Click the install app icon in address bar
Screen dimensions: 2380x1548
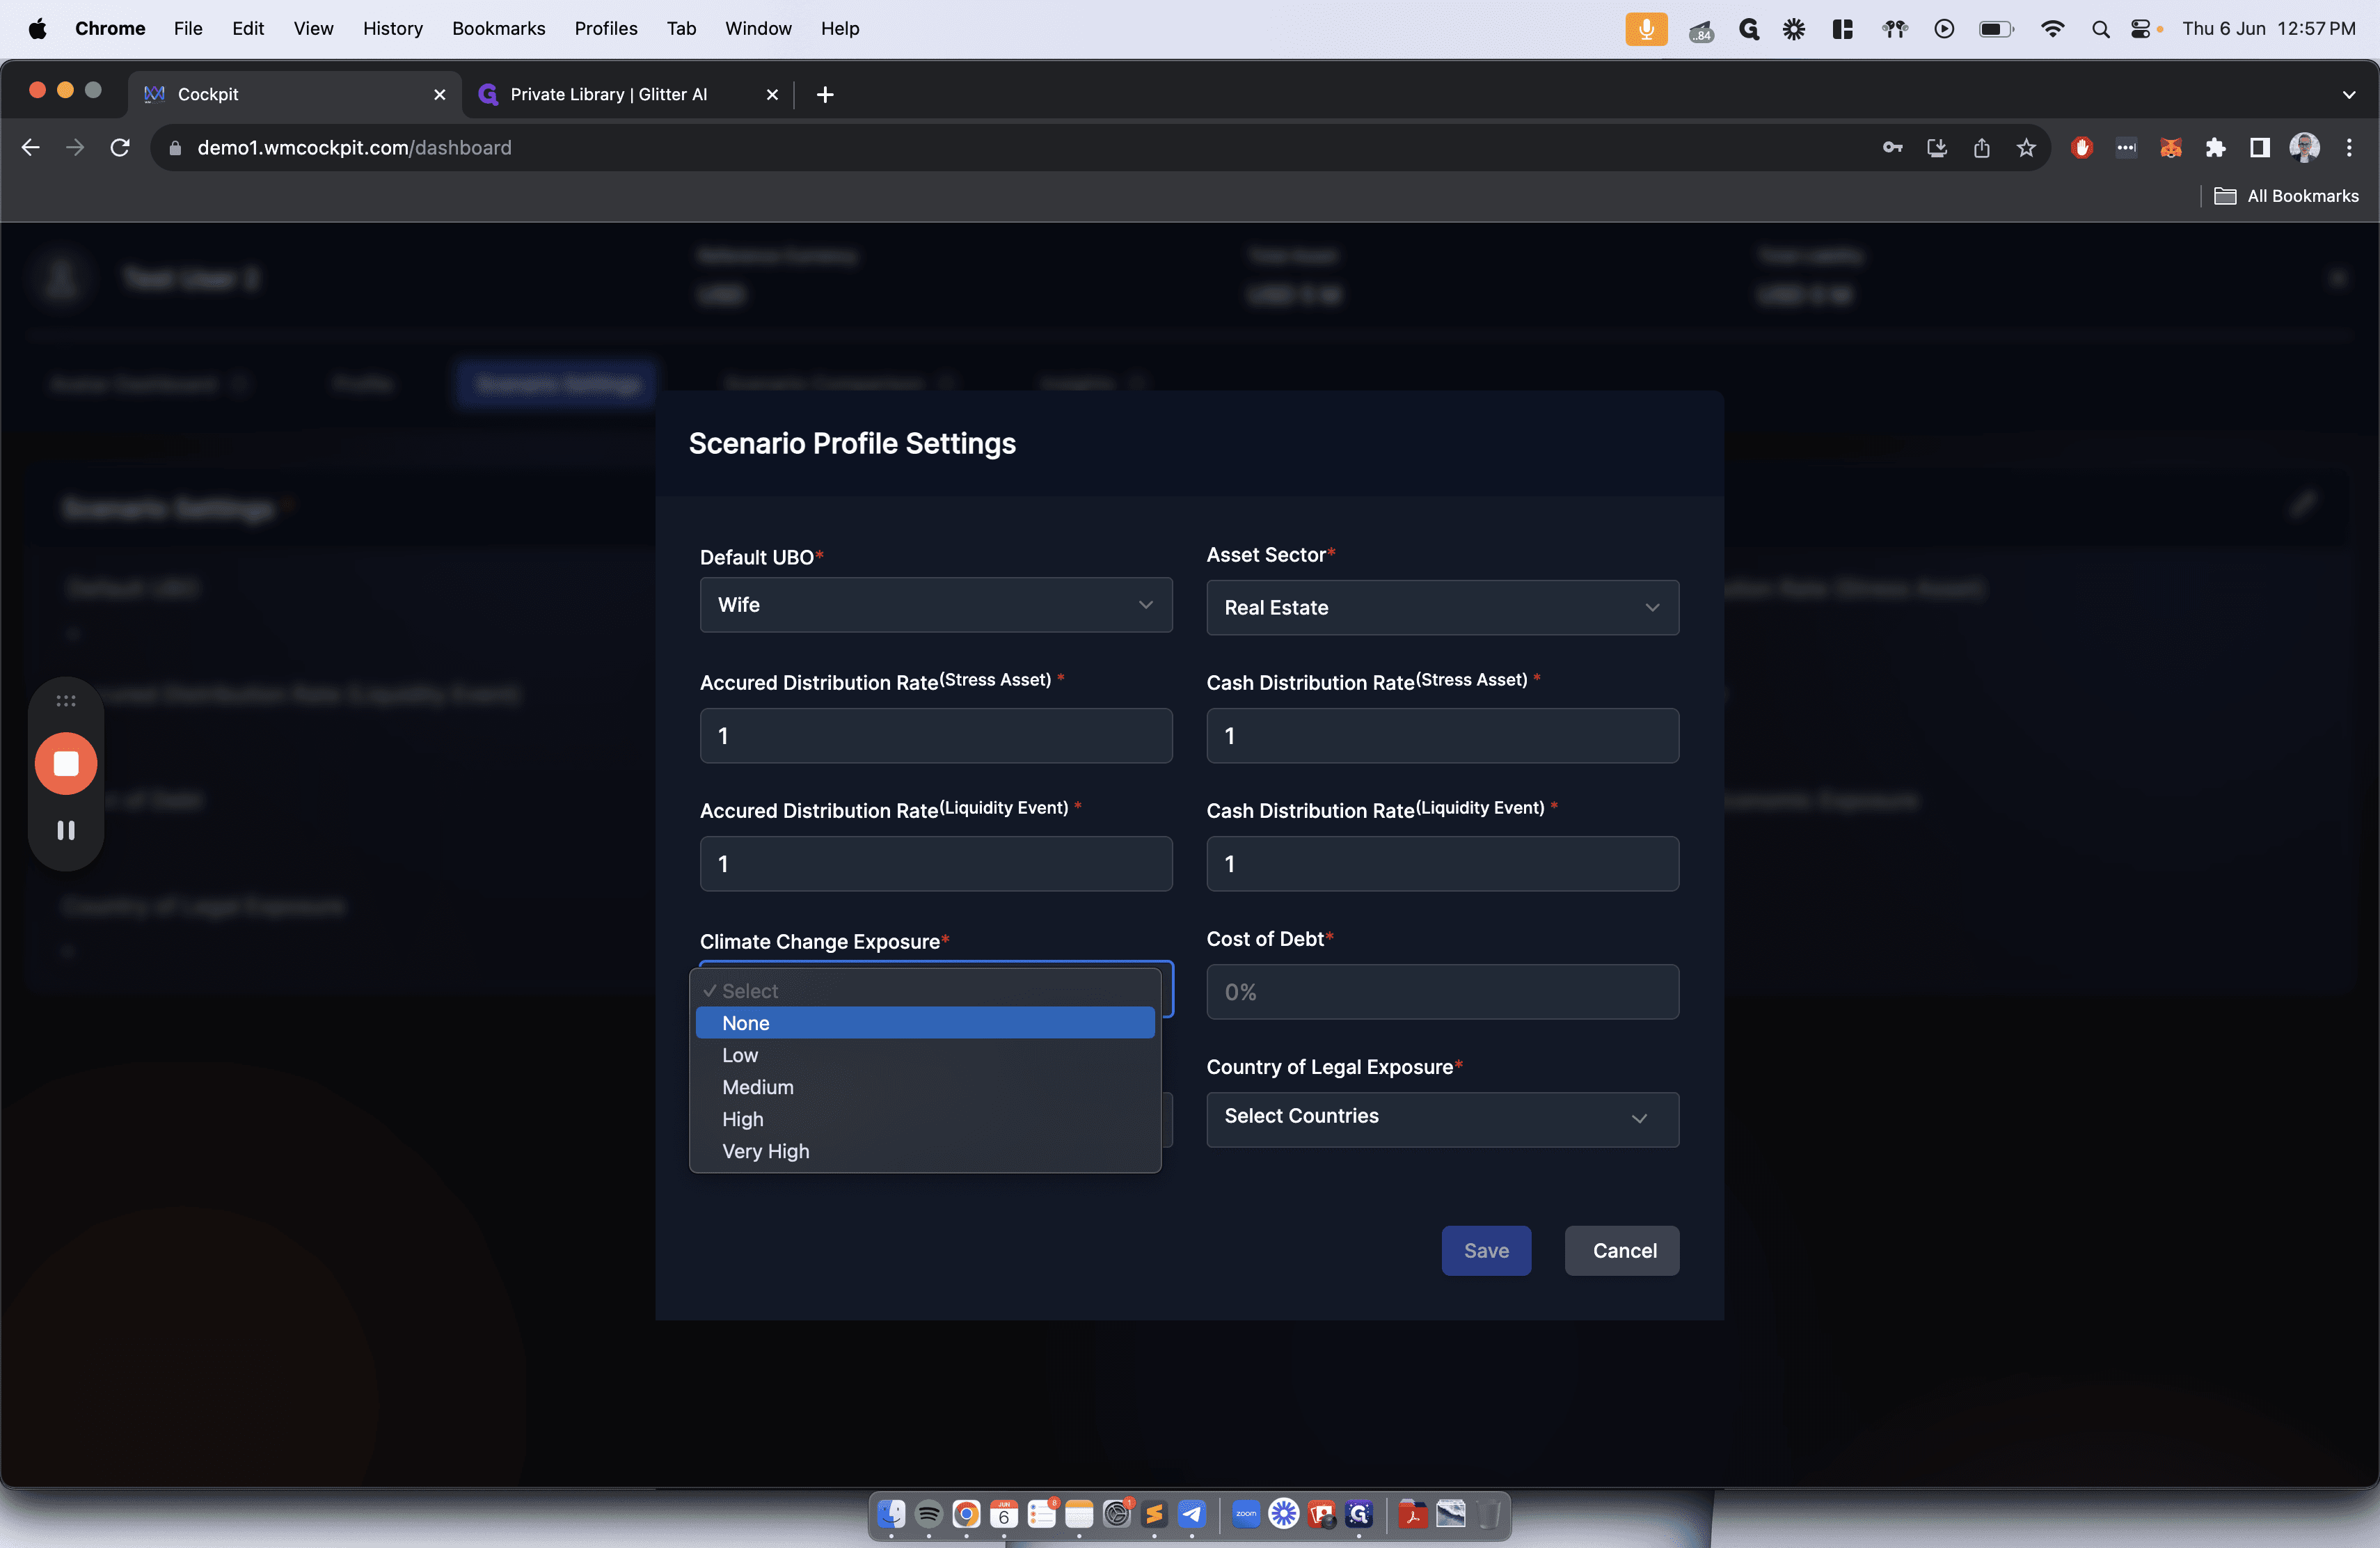point(1937,148)
